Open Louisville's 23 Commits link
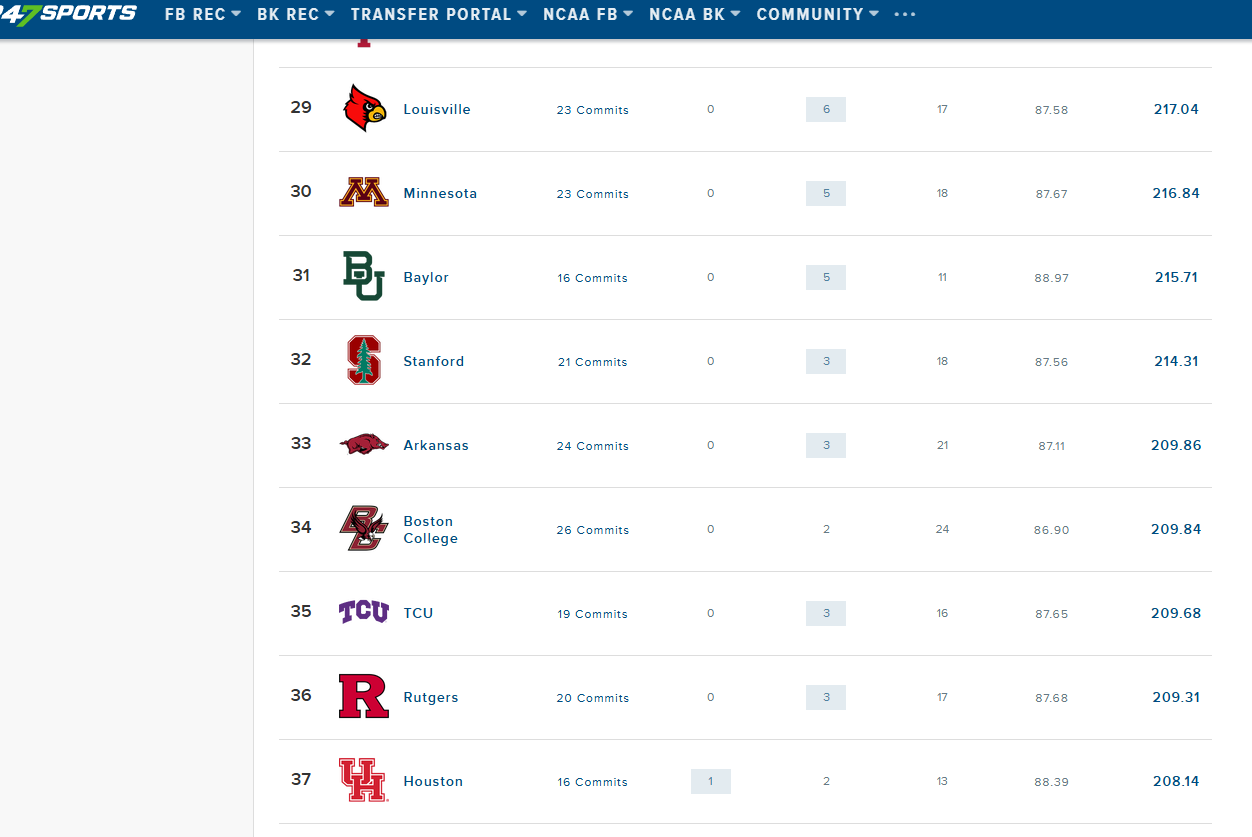1252x837 pixels. click(593, 110)
